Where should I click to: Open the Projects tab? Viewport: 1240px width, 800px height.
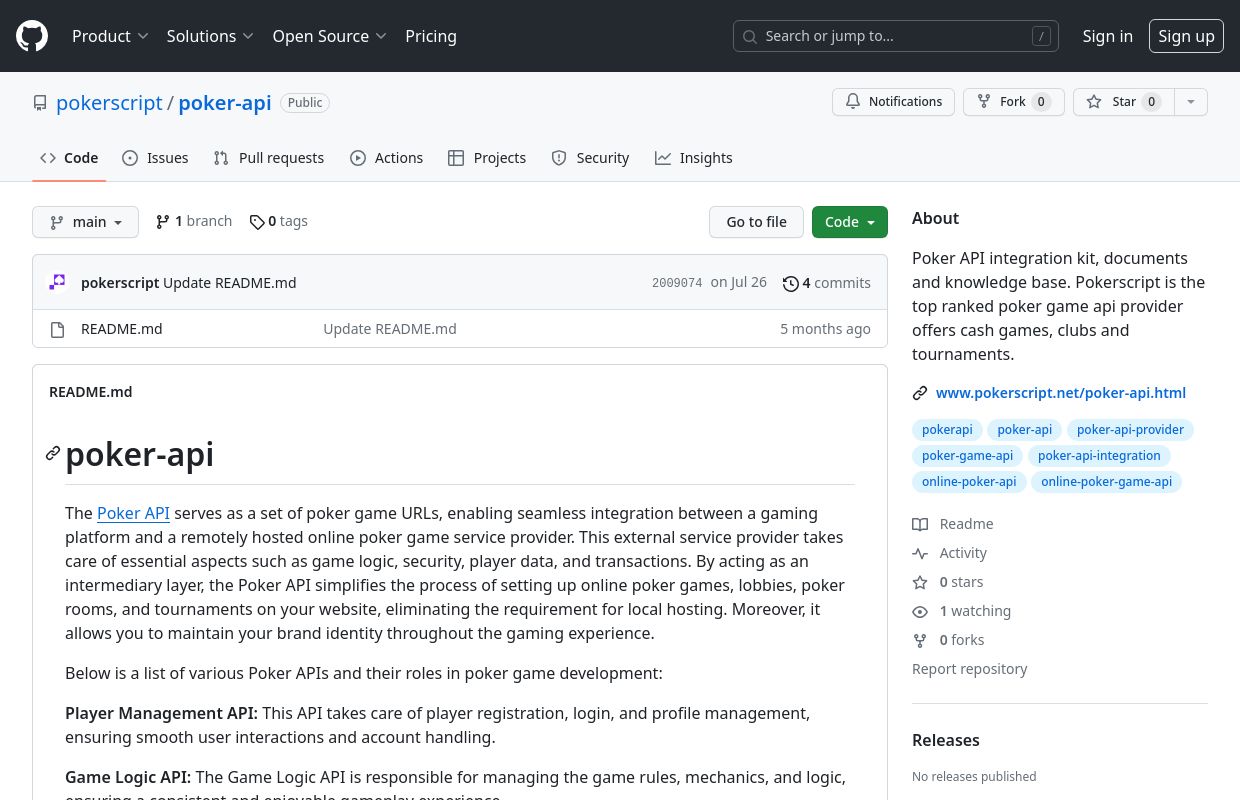point(487,158)
